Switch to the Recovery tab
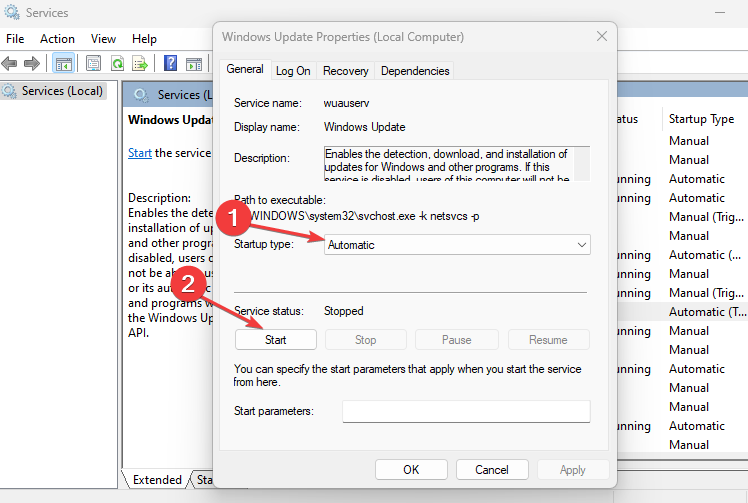This screenshot has width=748, height=503. coord(345,71)
